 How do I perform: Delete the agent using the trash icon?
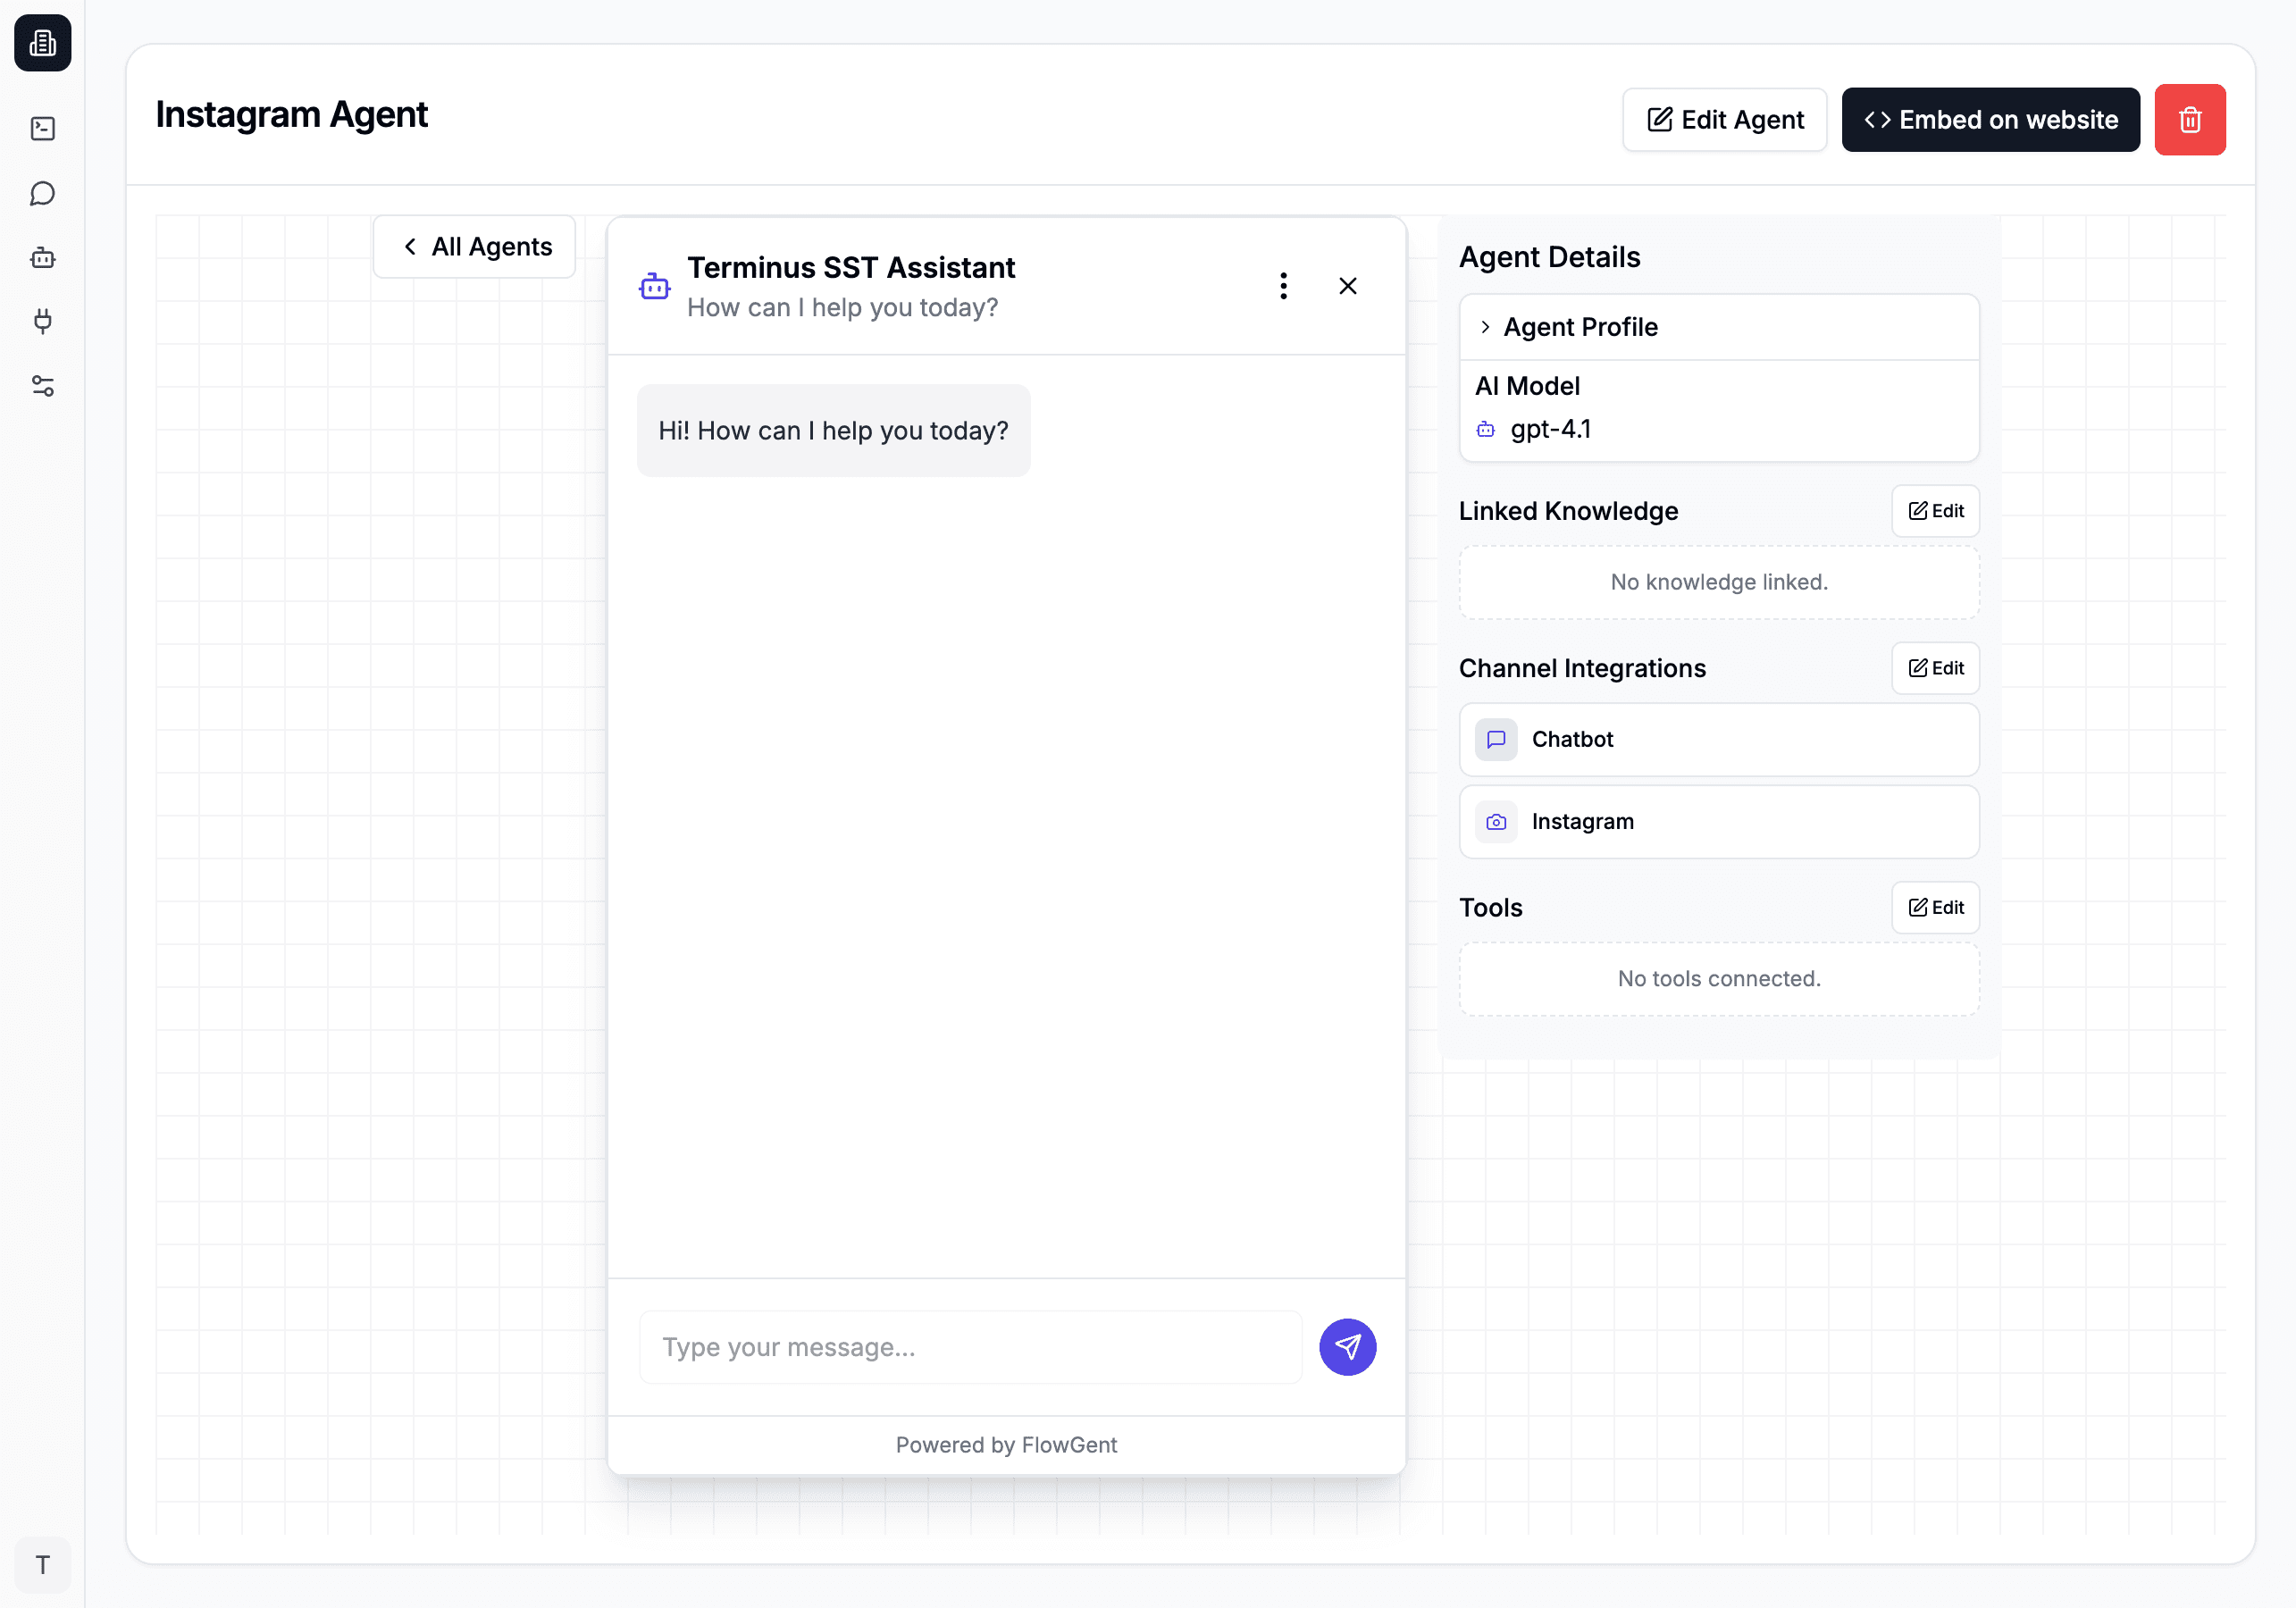coord(2190,119)
